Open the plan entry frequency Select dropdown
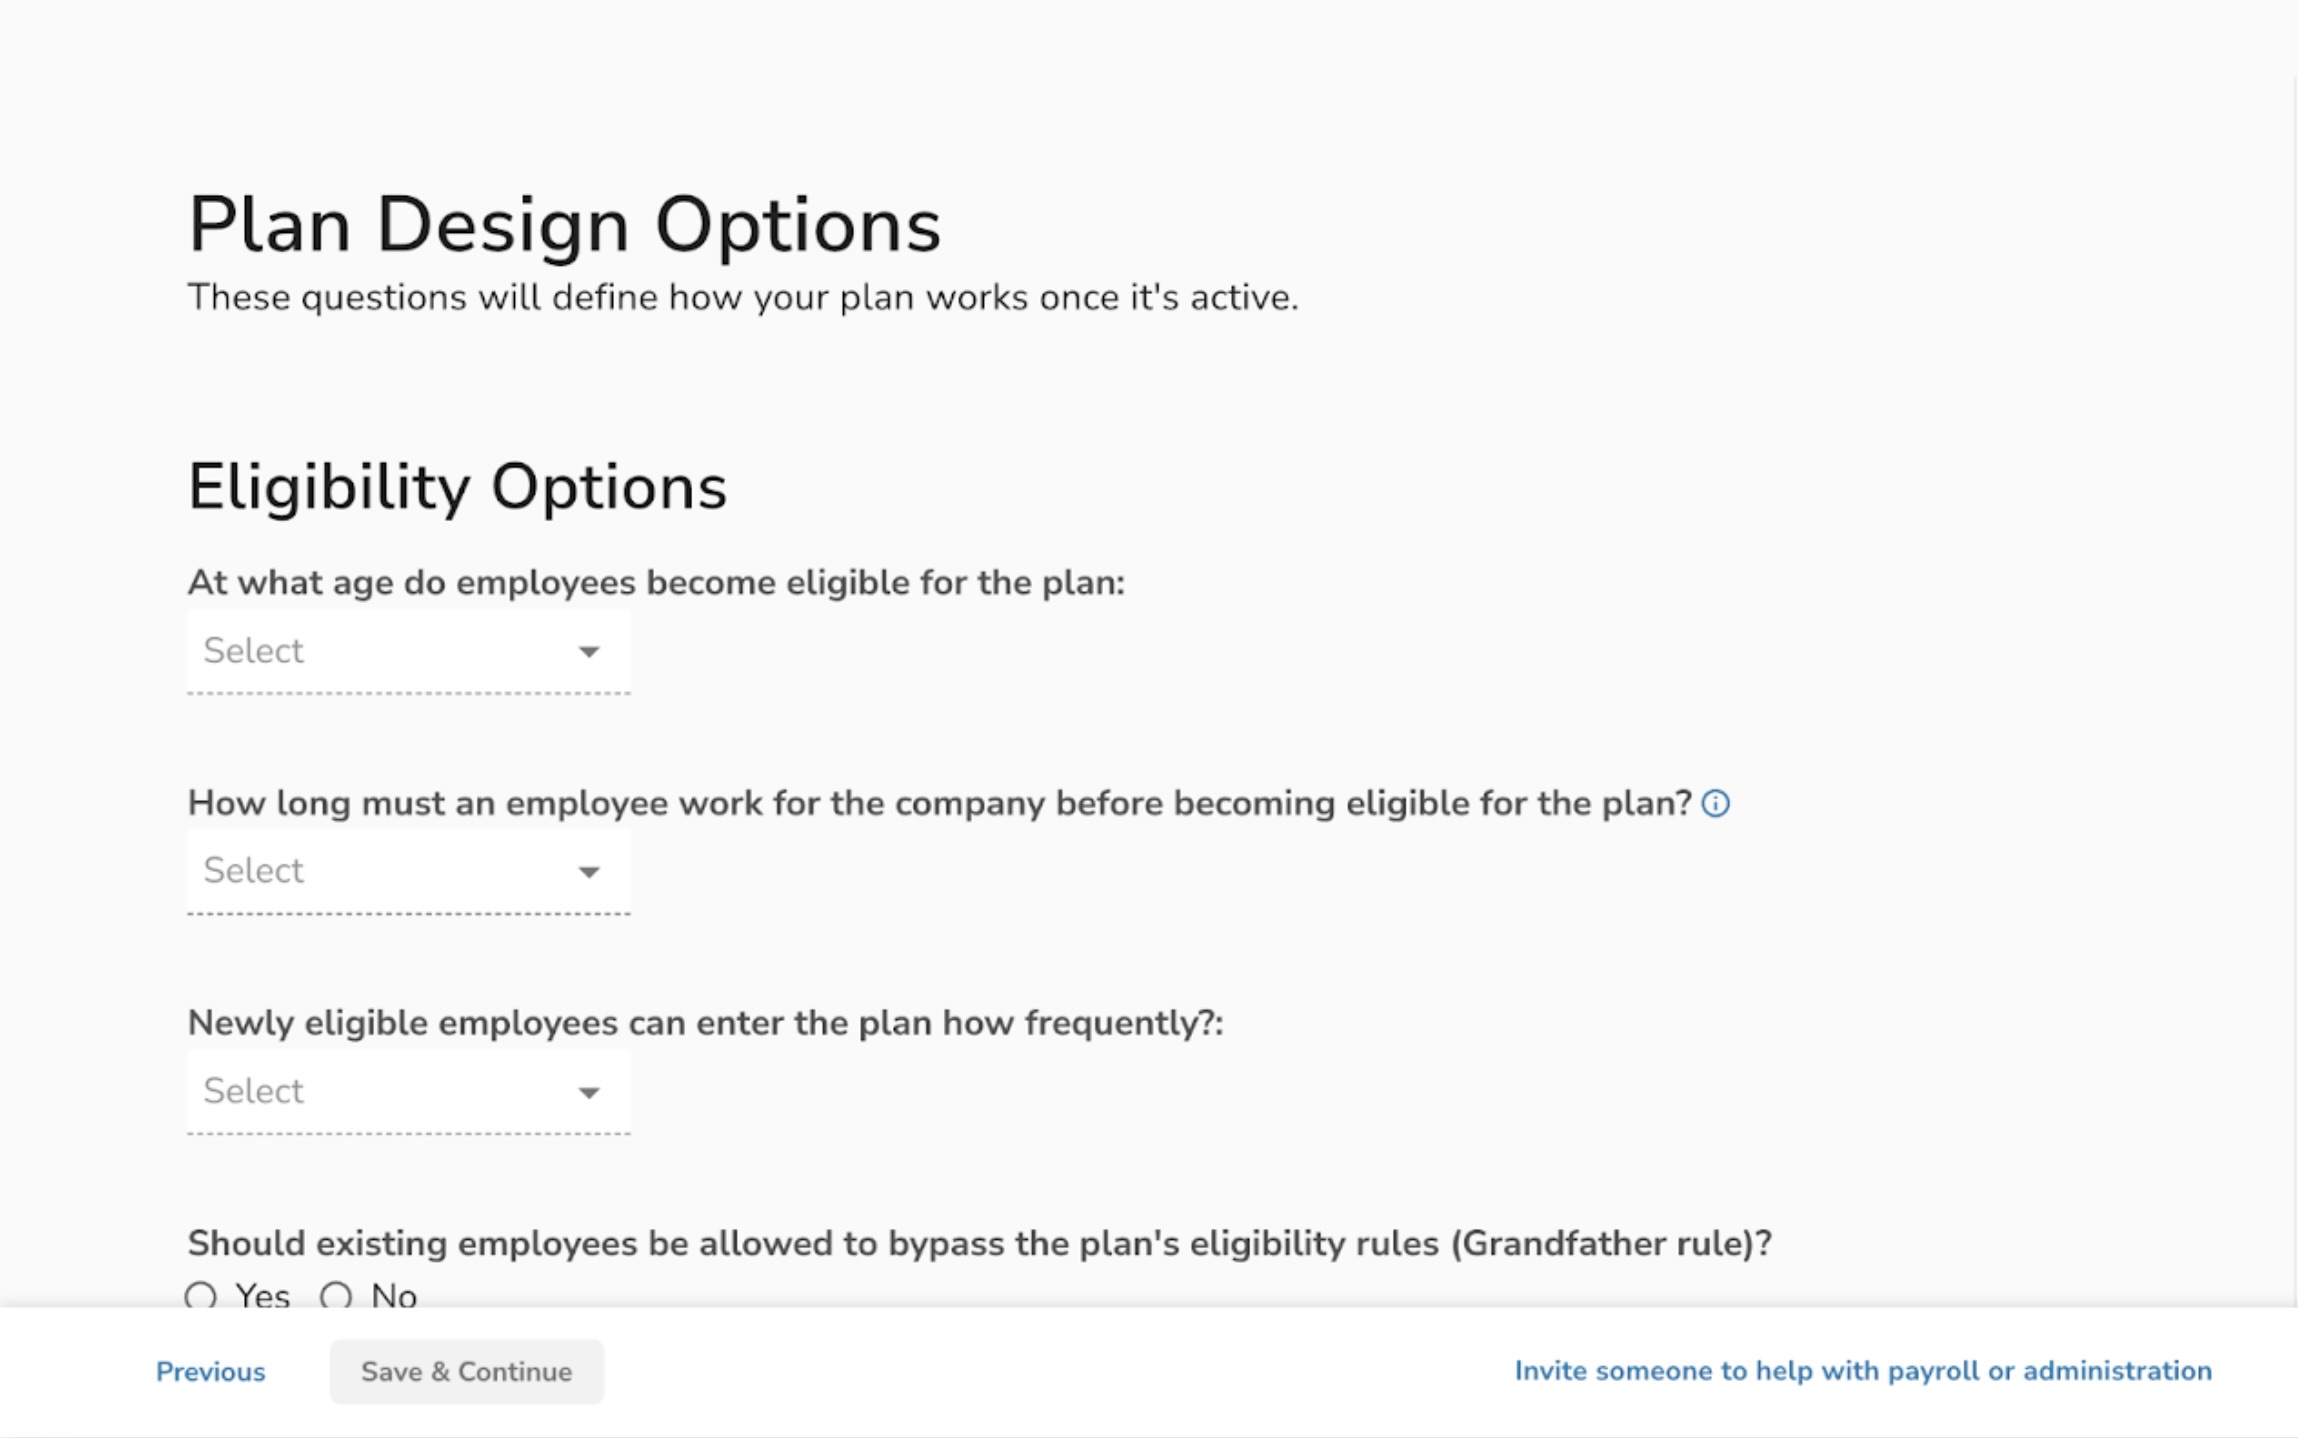Image resolution: width=2298 pixels, height=1438 pixels. click(x=408, y=1091)
